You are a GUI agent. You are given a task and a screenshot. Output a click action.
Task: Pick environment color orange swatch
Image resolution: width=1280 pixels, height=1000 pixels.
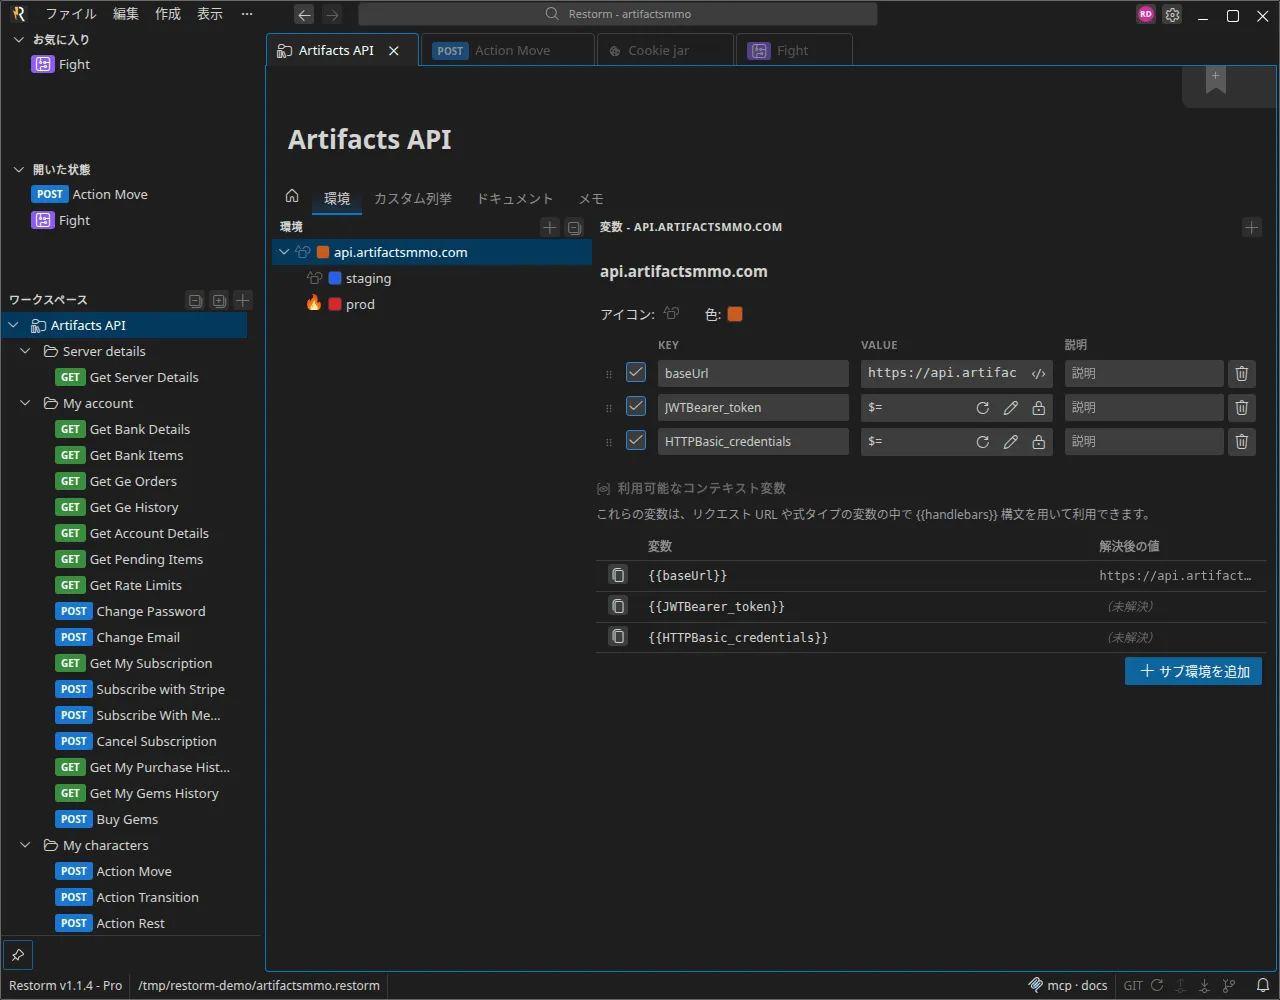[735, 314]
